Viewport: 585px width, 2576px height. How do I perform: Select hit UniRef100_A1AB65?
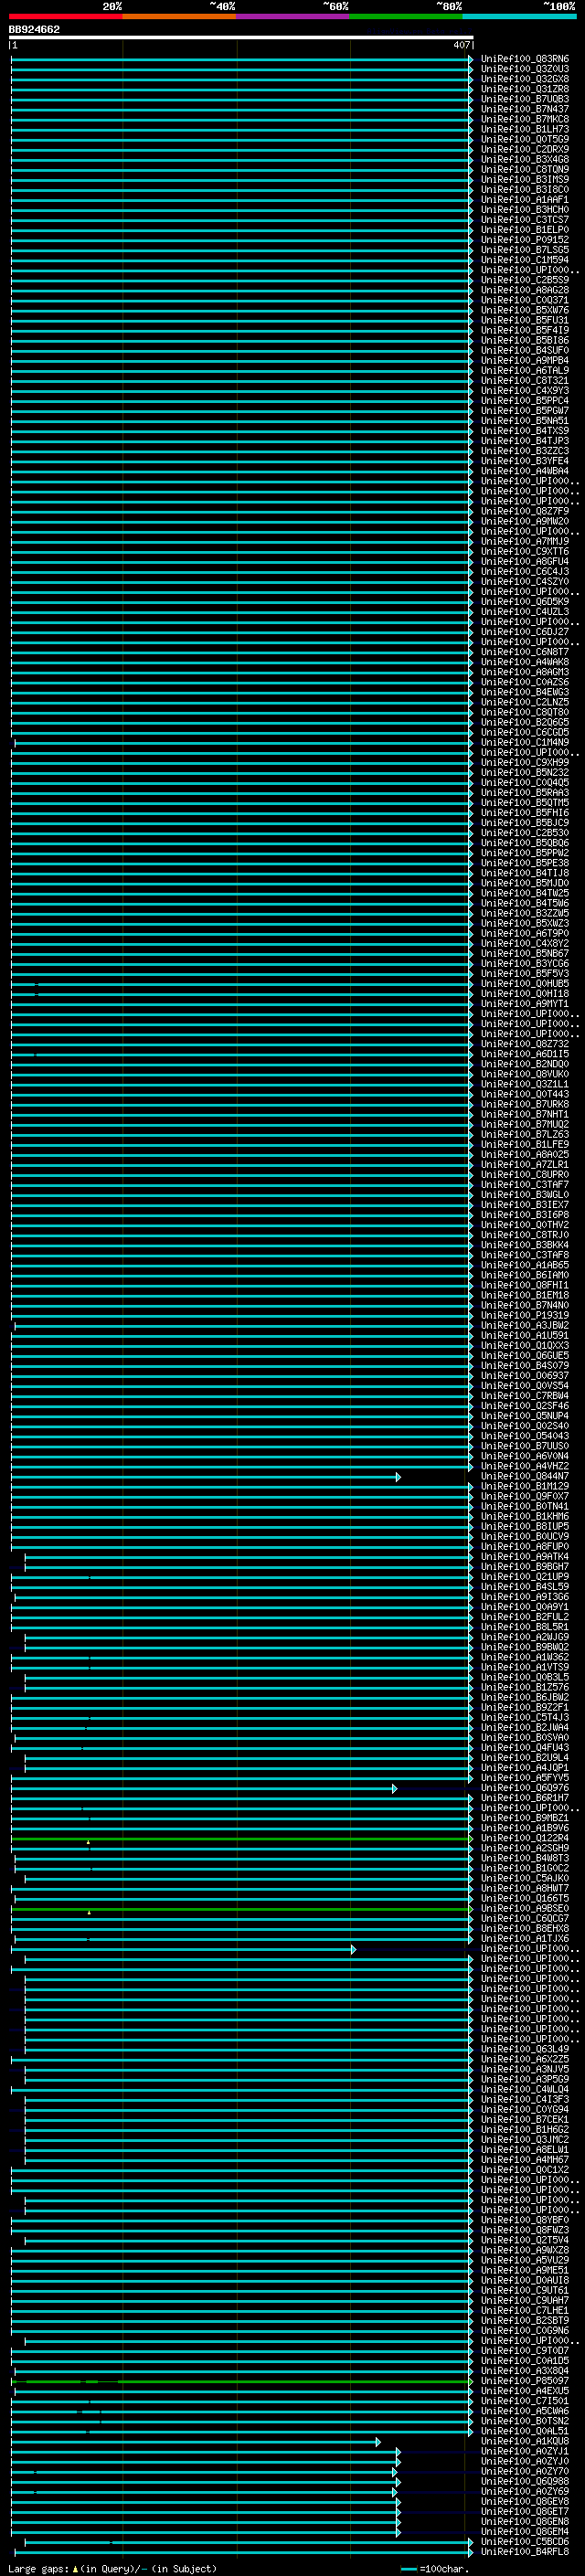coord(524,1265)
